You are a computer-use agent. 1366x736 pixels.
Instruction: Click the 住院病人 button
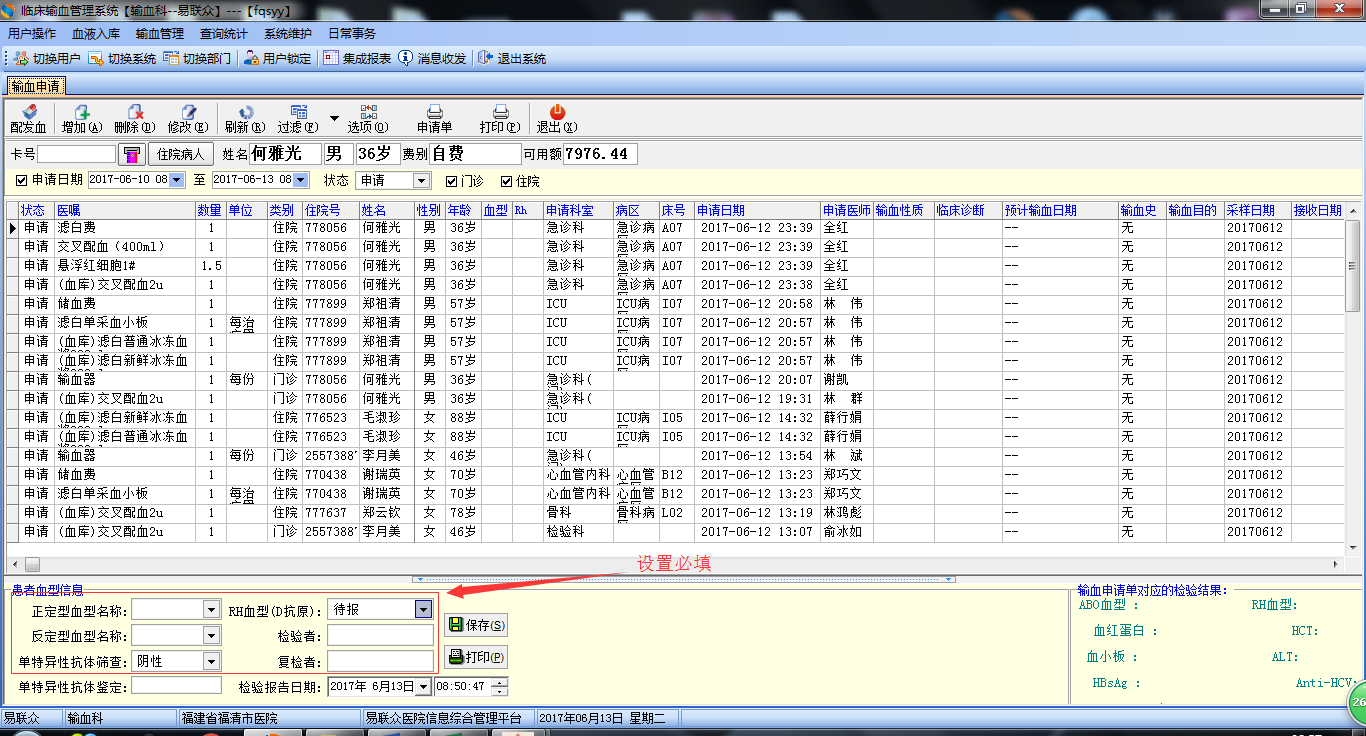pyautogui.click(x=181, y=154)
